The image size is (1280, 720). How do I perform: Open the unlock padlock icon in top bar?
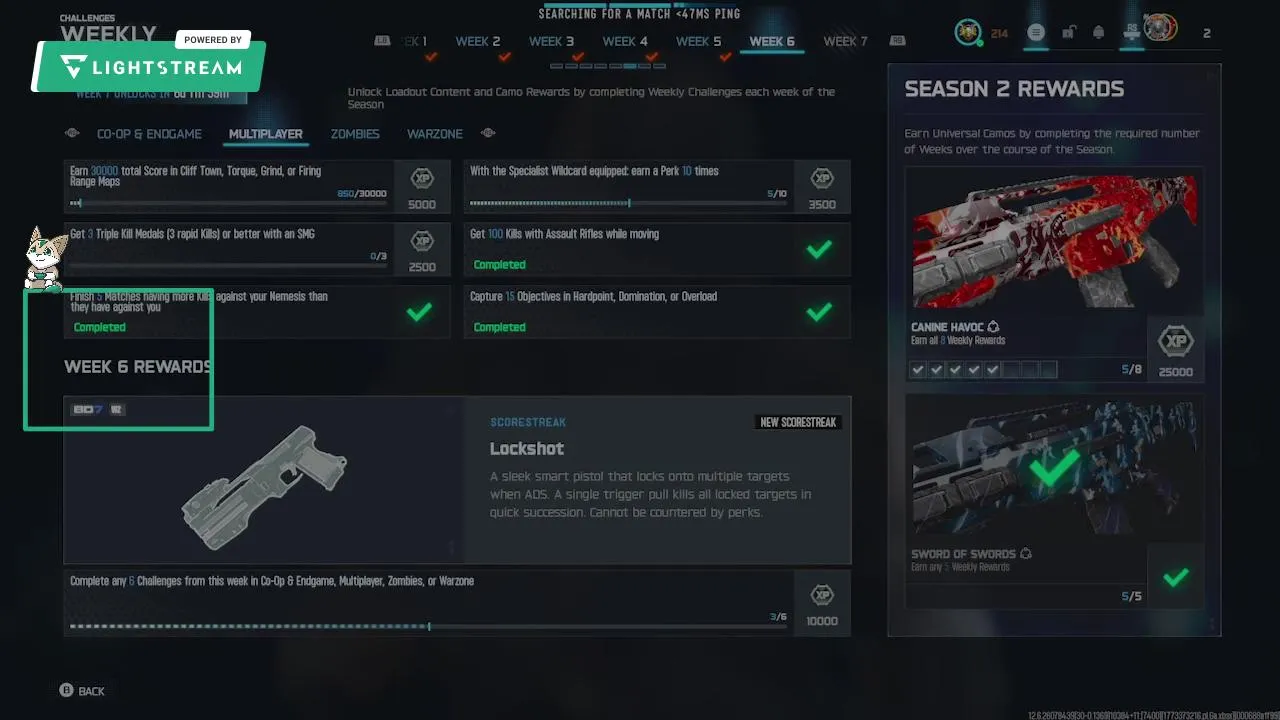coord(1068,33)
